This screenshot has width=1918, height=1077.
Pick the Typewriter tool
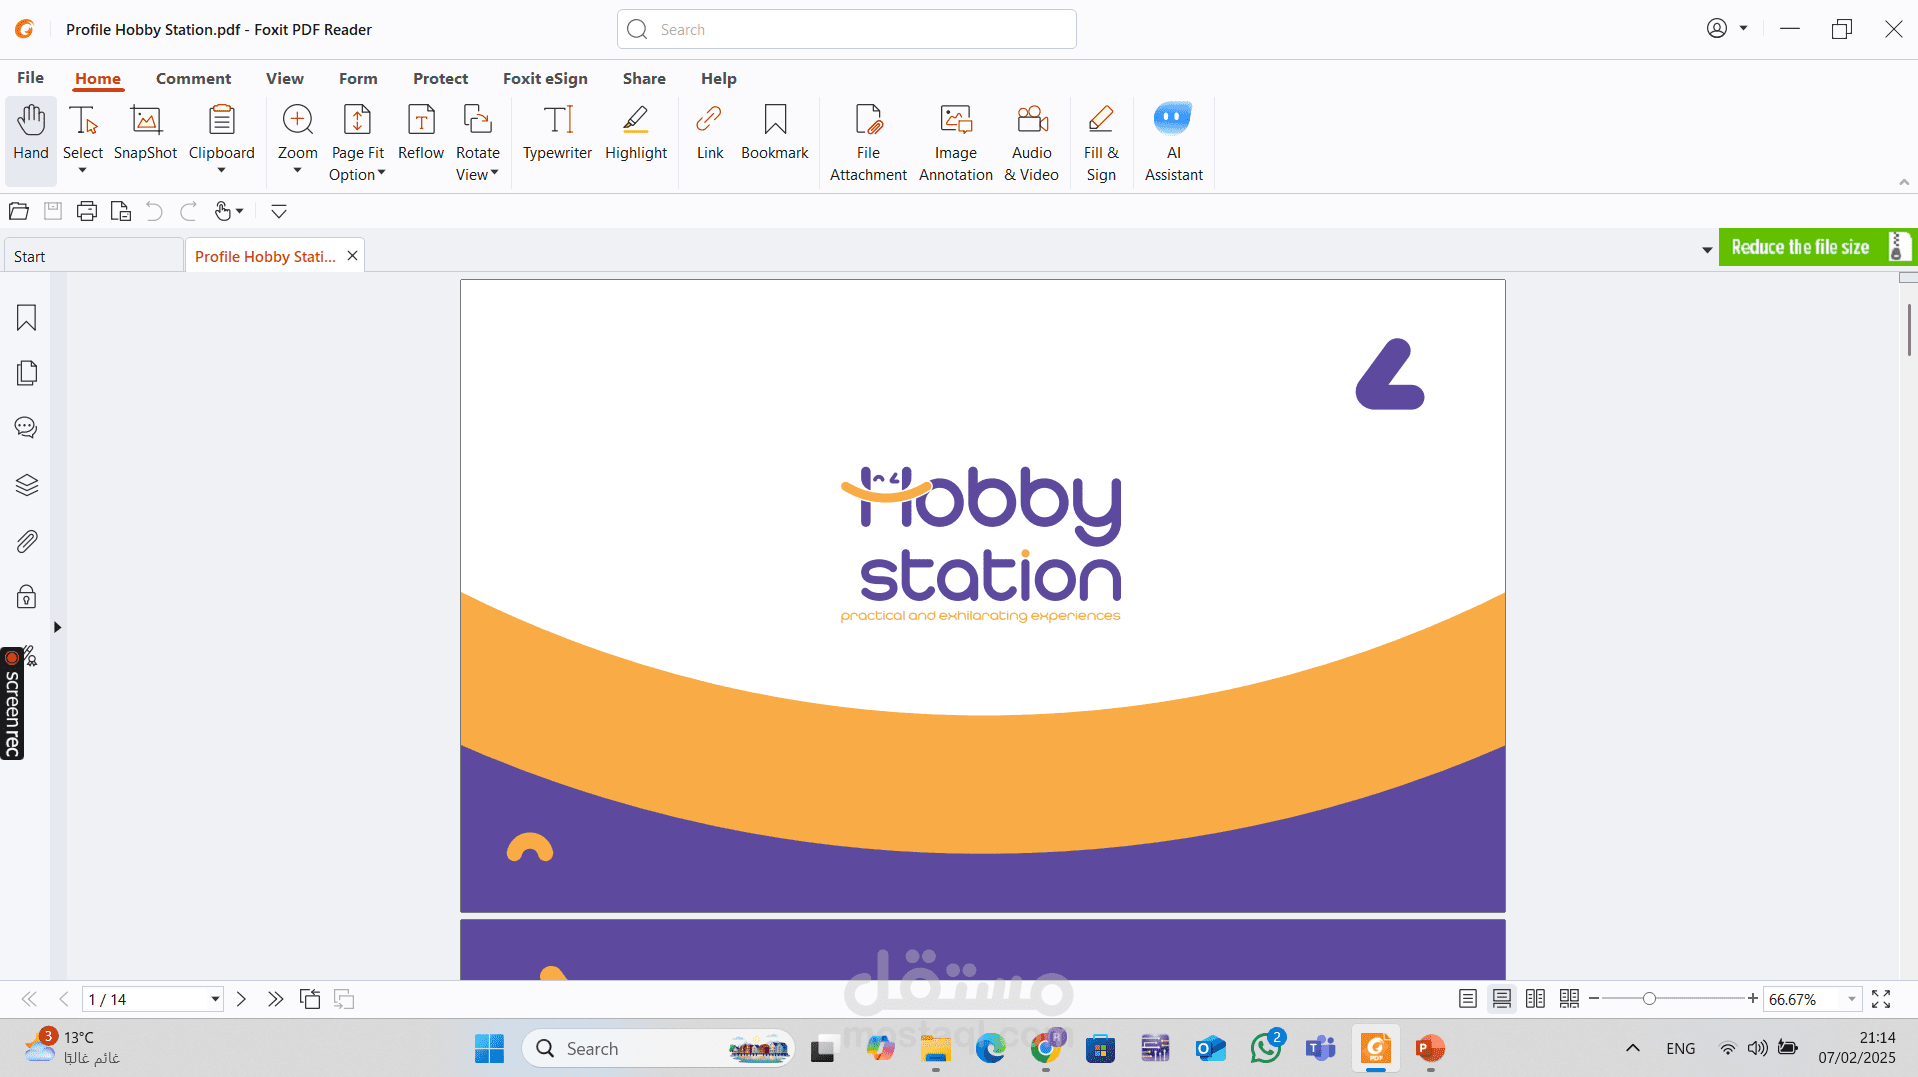pyautogui.click(x=557, y=132)
